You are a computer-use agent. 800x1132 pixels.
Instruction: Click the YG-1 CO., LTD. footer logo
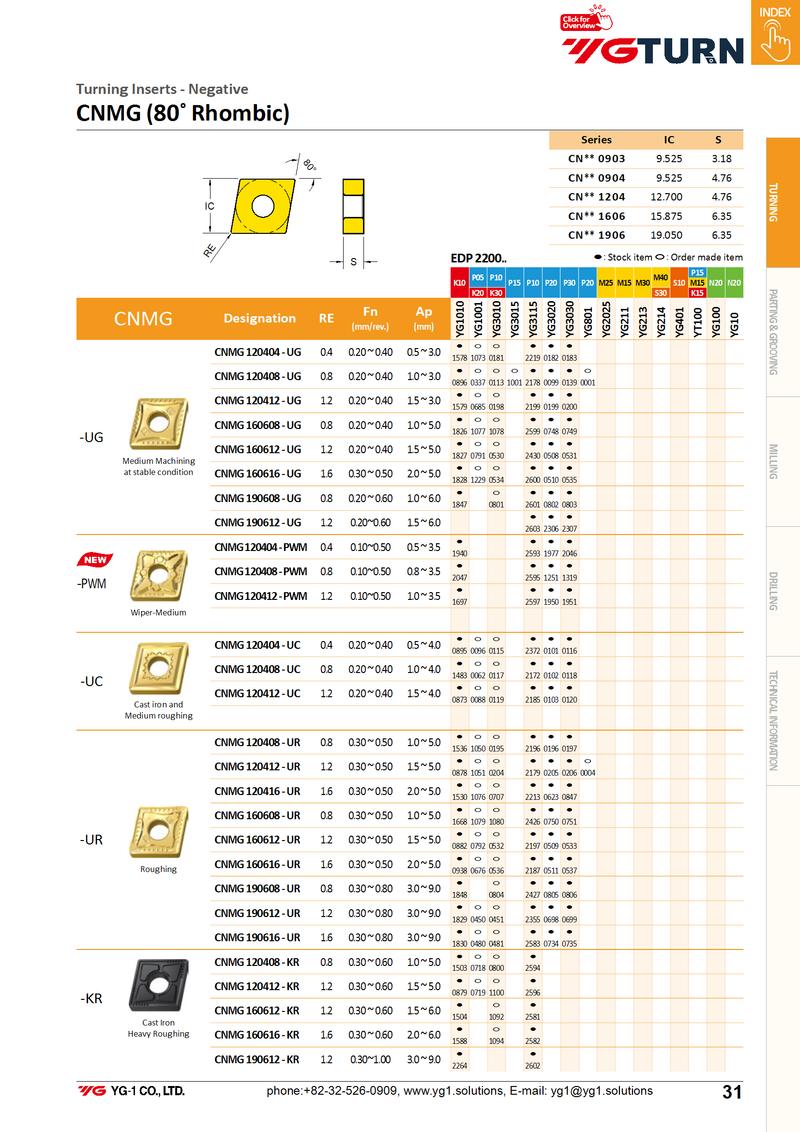[132, 1091]
